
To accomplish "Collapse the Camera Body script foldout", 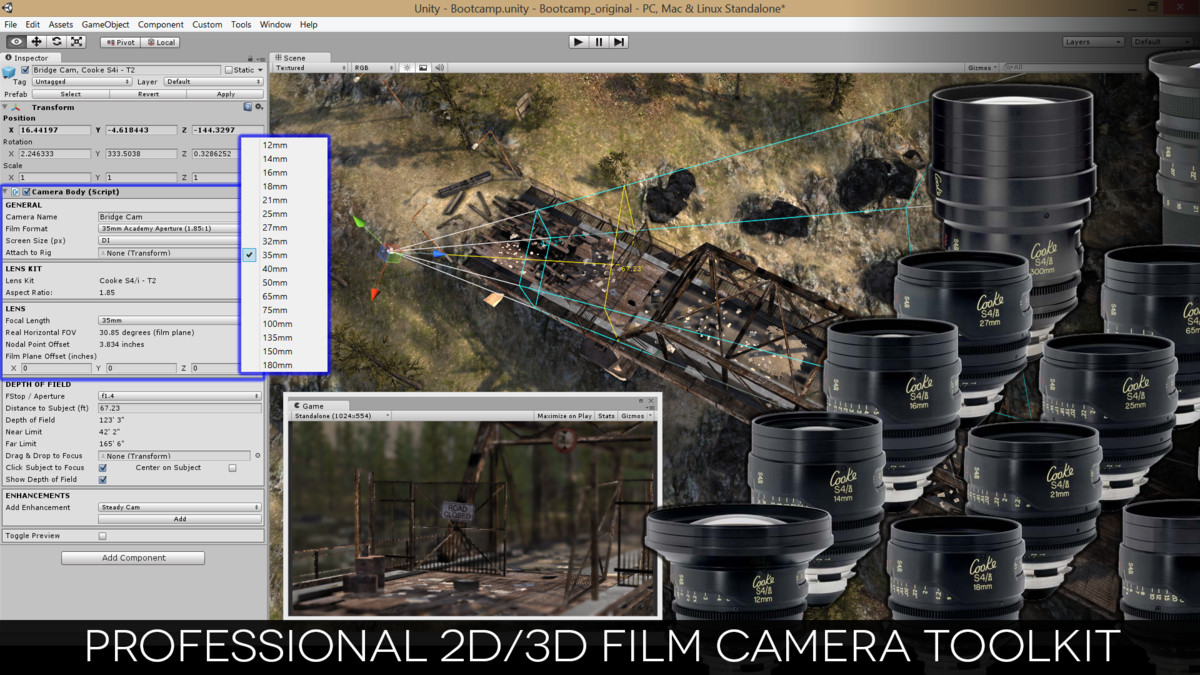I will coord(6,192).
